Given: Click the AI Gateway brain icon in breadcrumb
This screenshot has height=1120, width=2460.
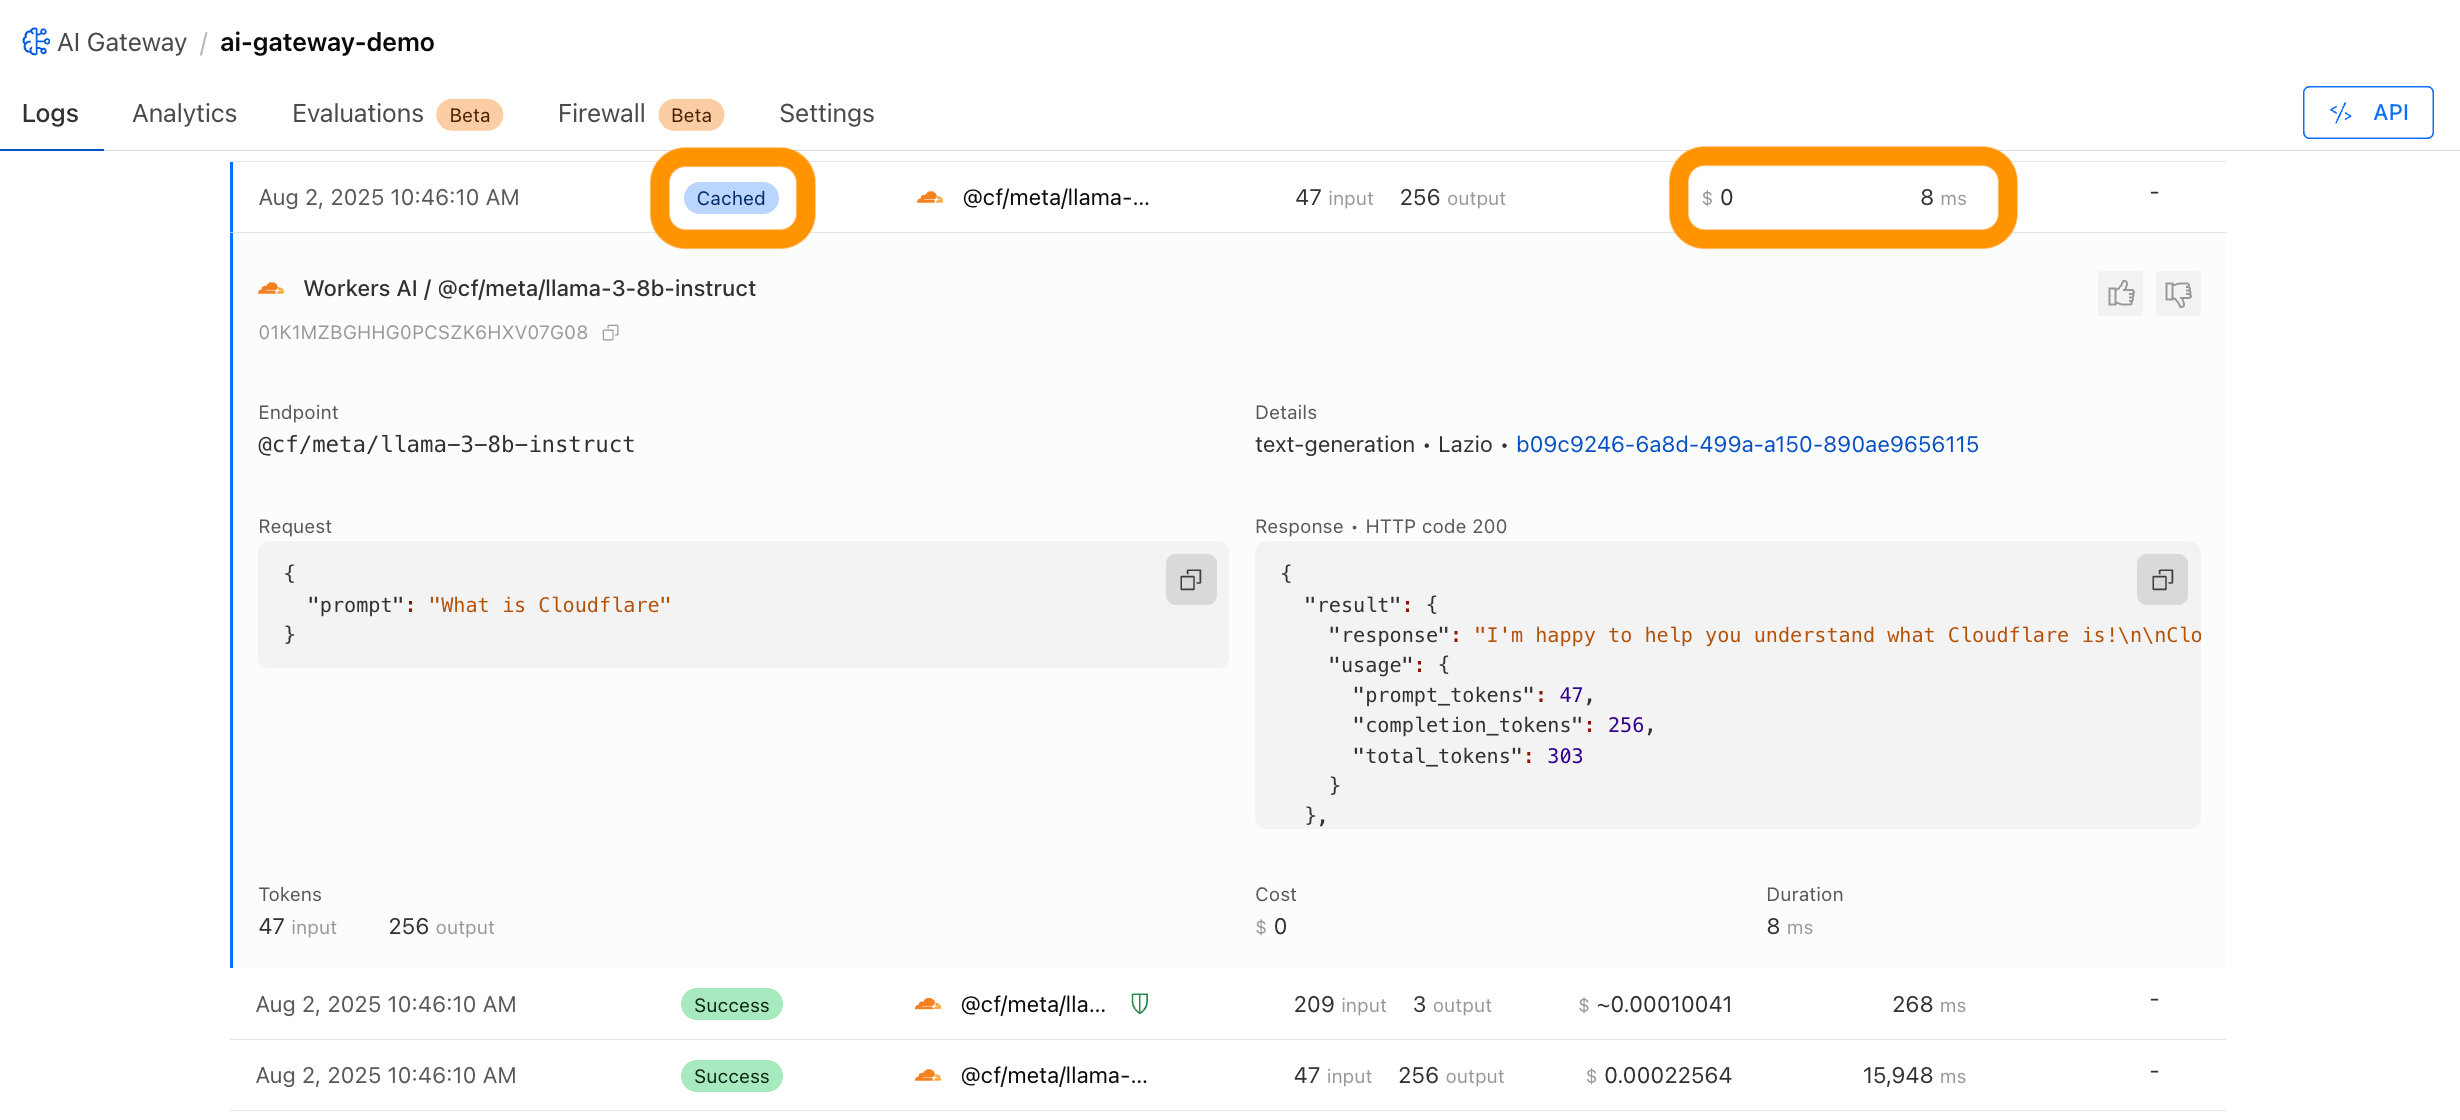Looking at the screenshot, I should coord(35,41).
